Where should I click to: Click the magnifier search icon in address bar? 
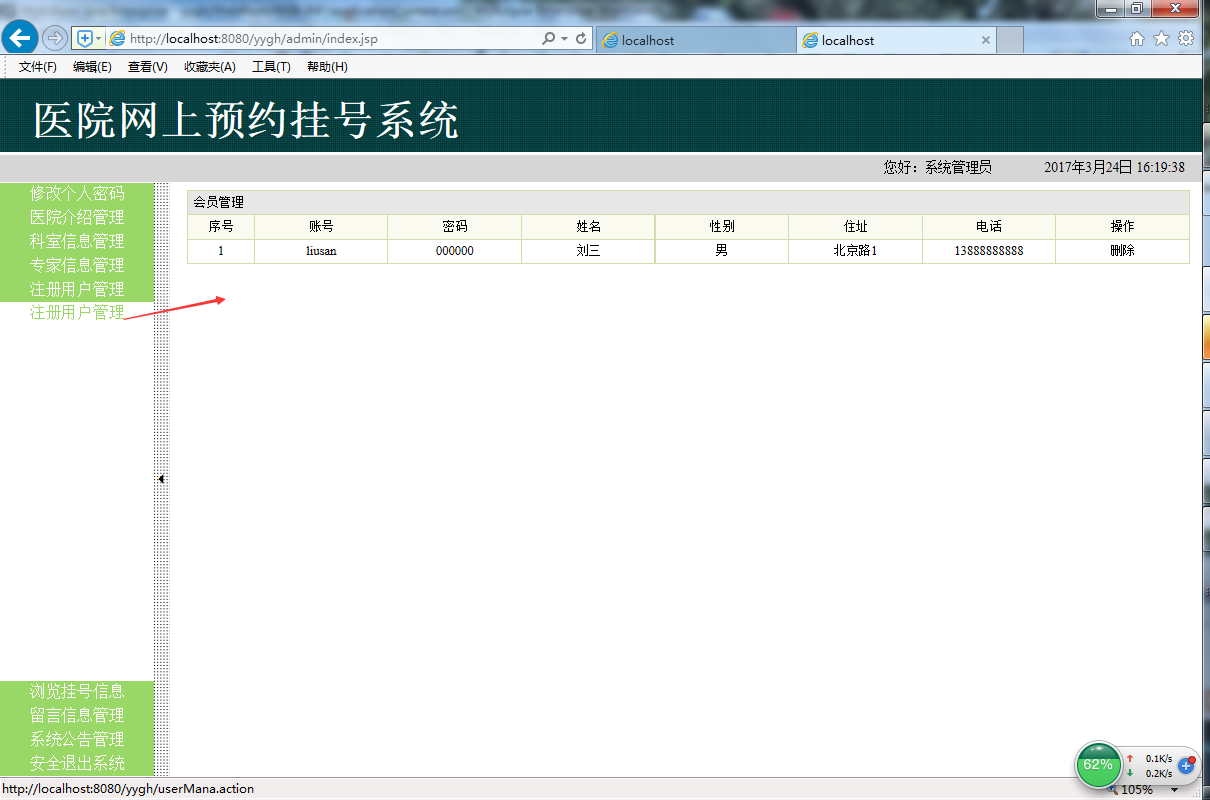pyautogui.click(x=548, y=38)
